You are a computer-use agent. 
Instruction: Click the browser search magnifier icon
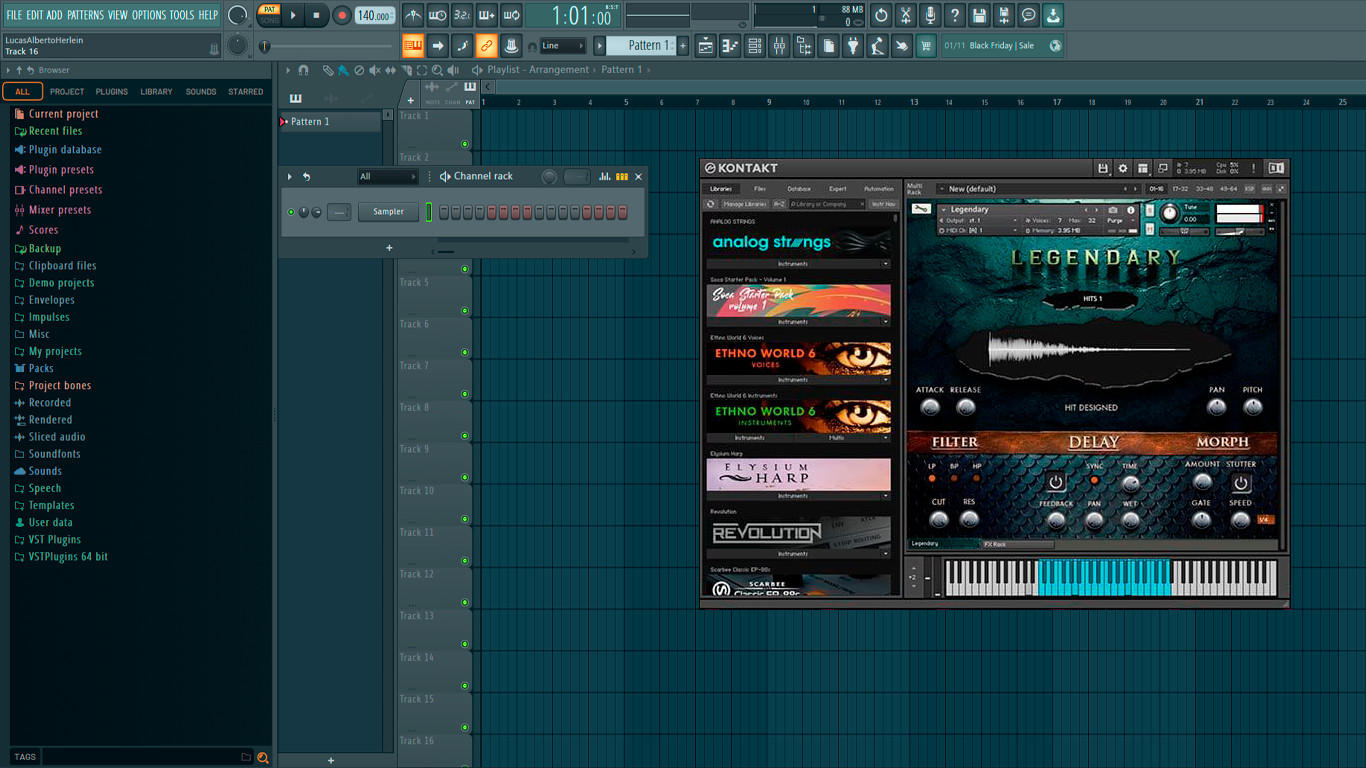coord(263,757)
